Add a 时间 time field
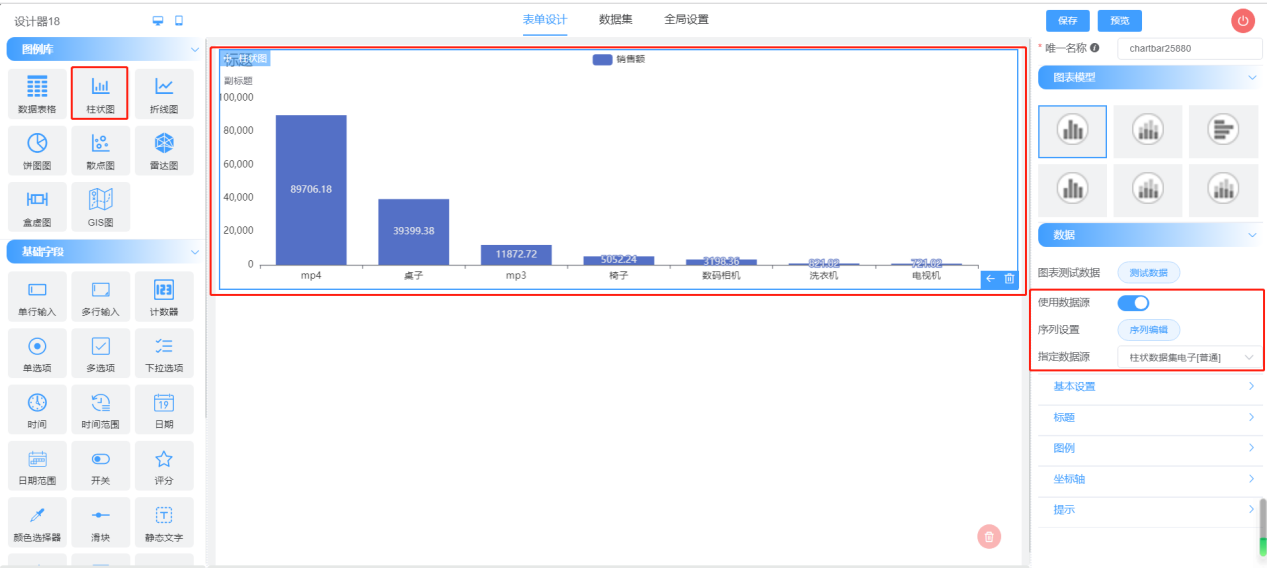 tap(37, 410)
